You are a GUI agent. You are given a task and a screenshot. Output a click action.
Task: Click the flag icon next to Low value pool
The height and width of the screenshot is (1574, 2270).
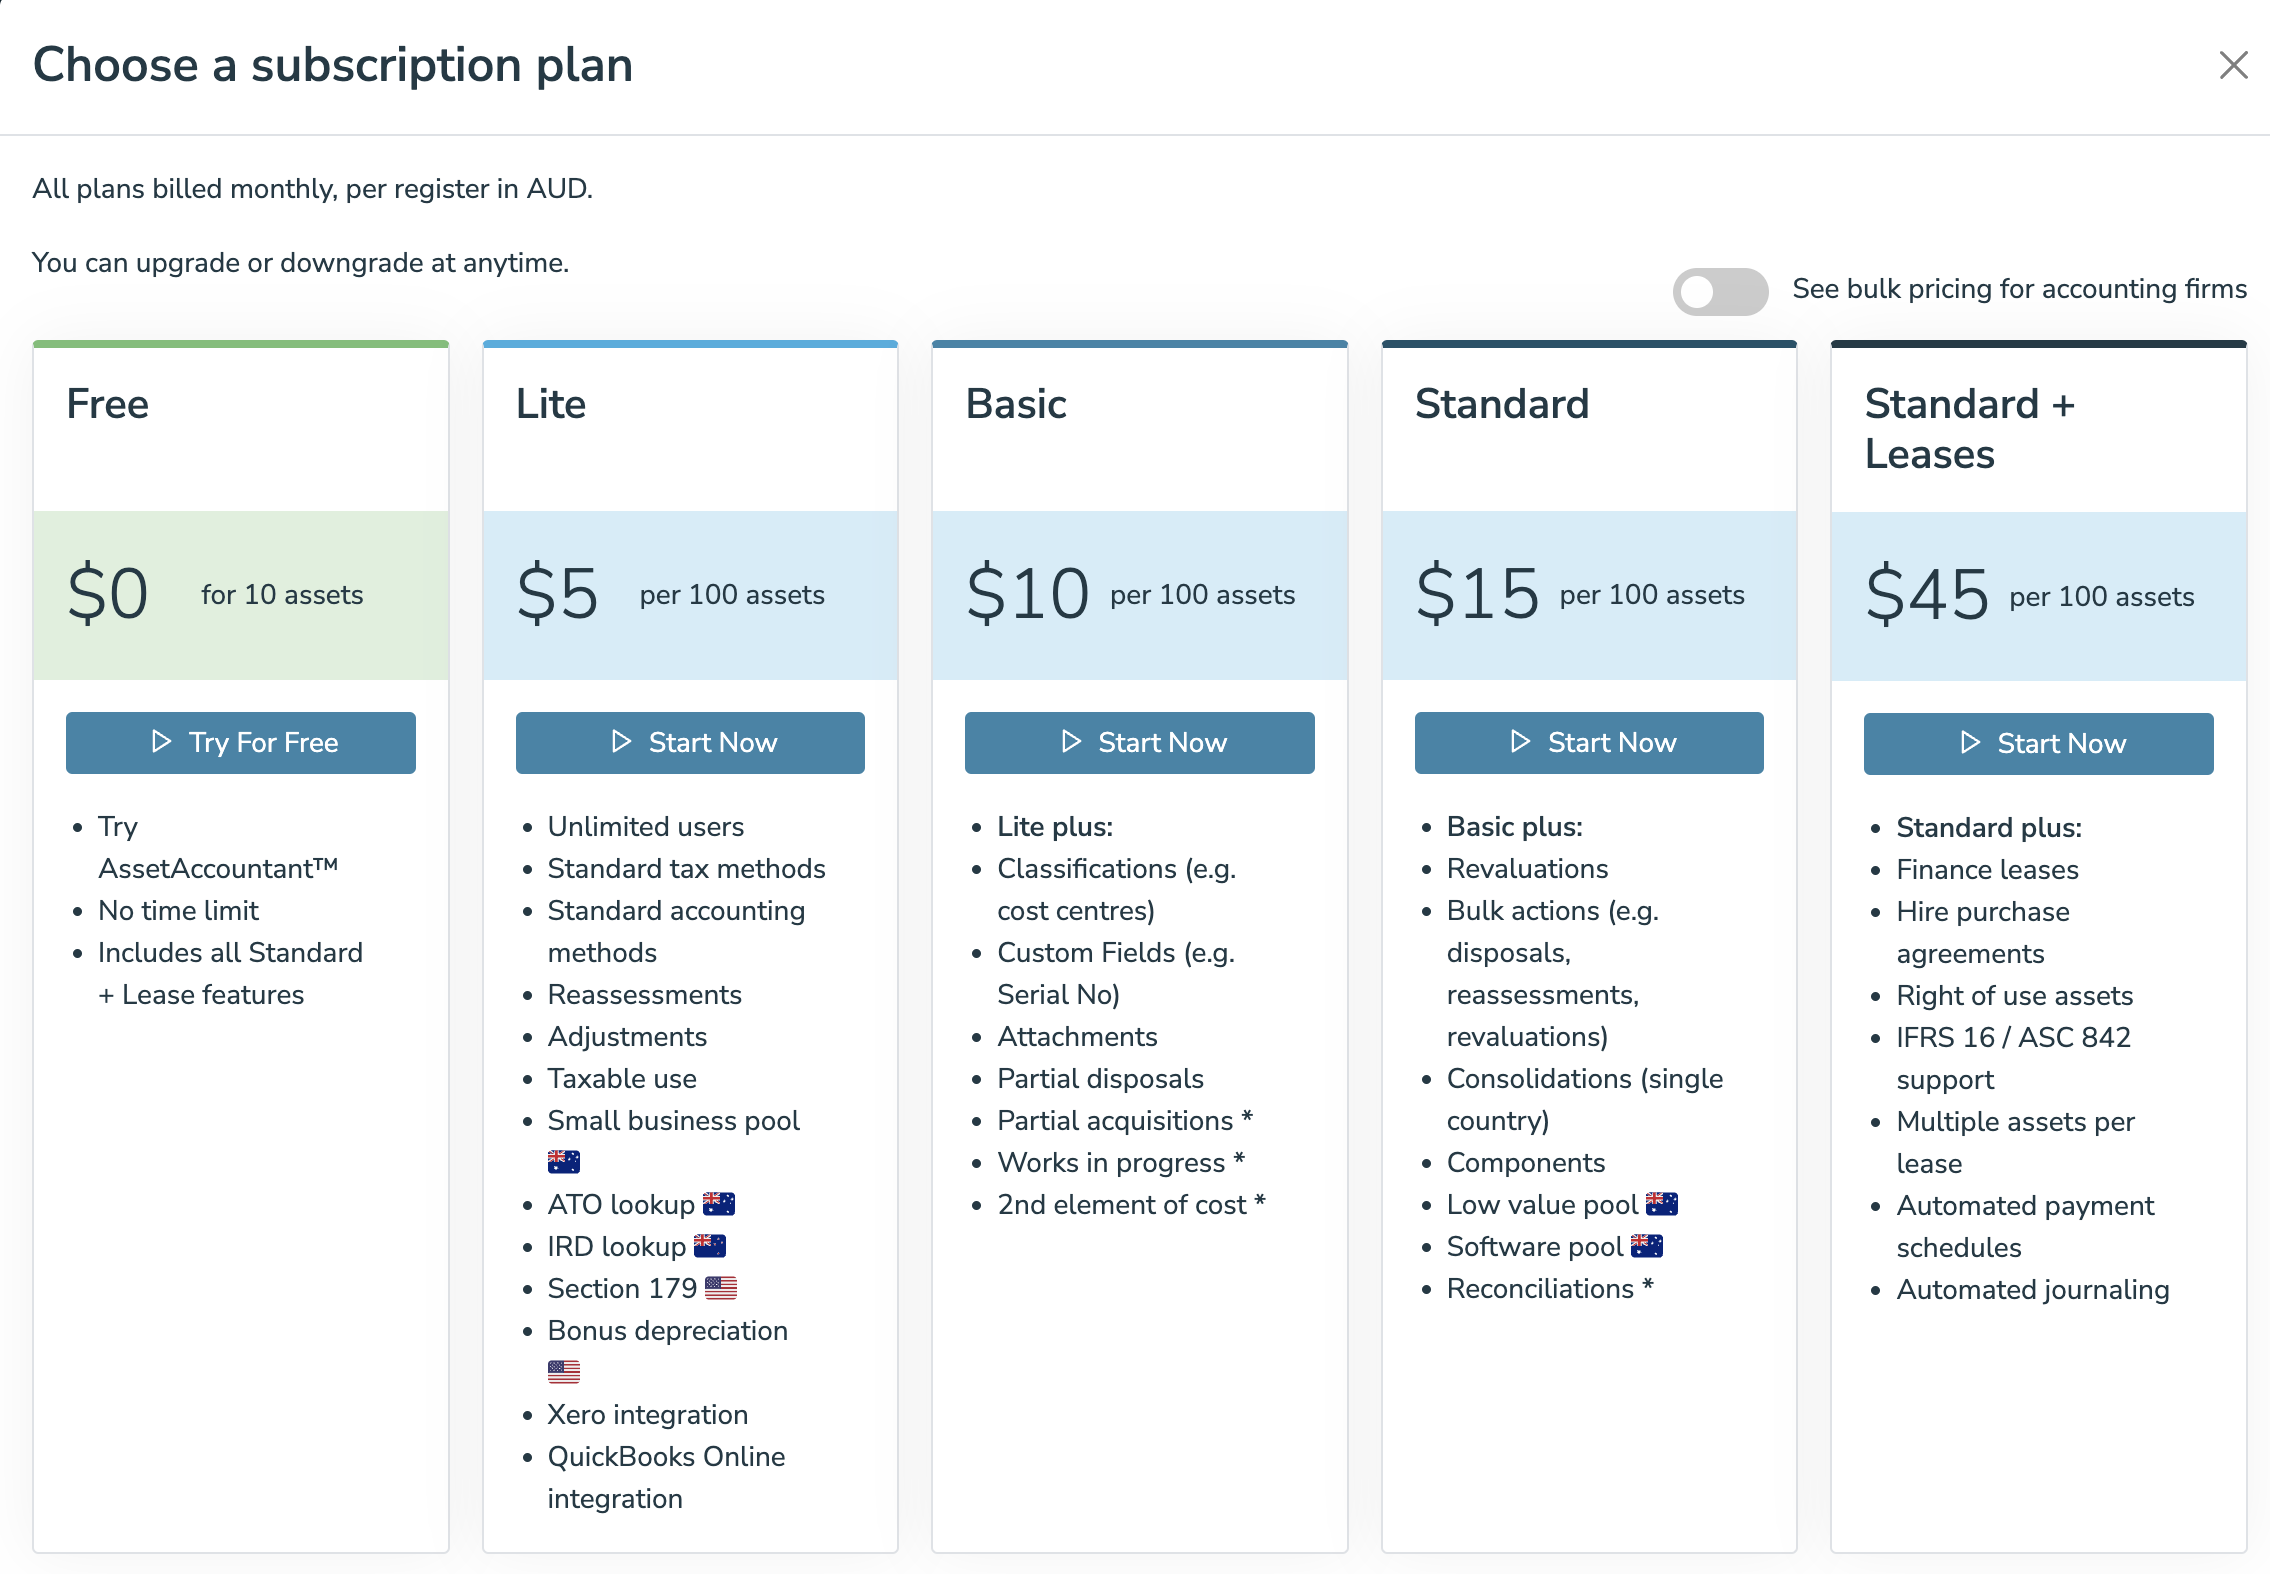pos(1659,1204)
